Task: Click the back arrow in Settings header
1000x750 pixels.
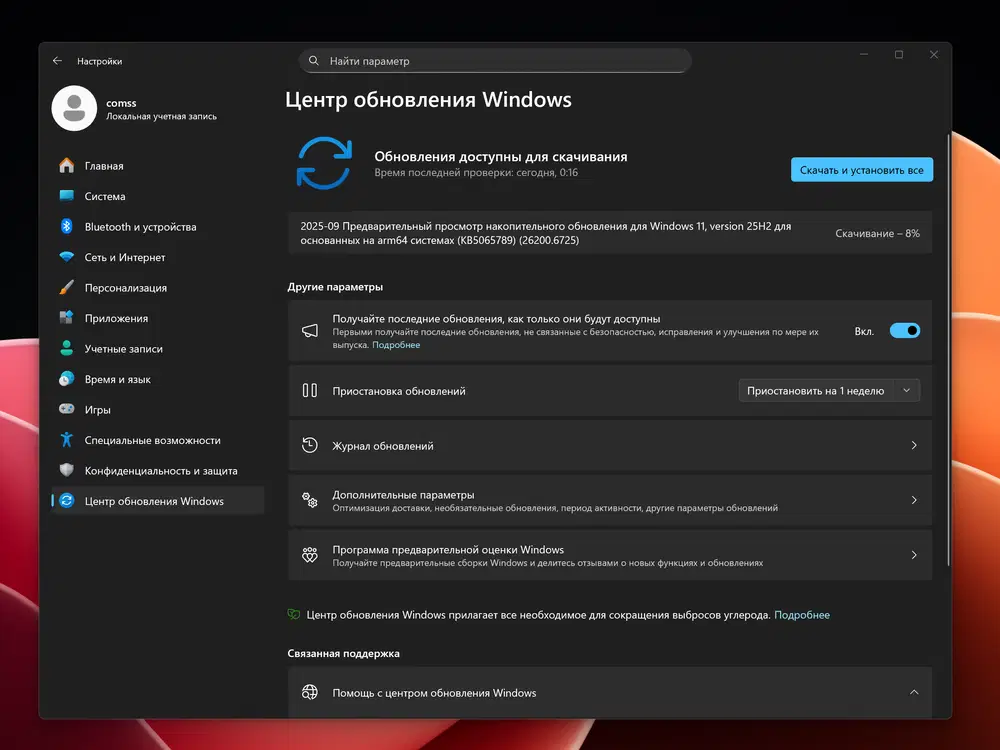Action: pyautogui.click(x=57, y=61)
